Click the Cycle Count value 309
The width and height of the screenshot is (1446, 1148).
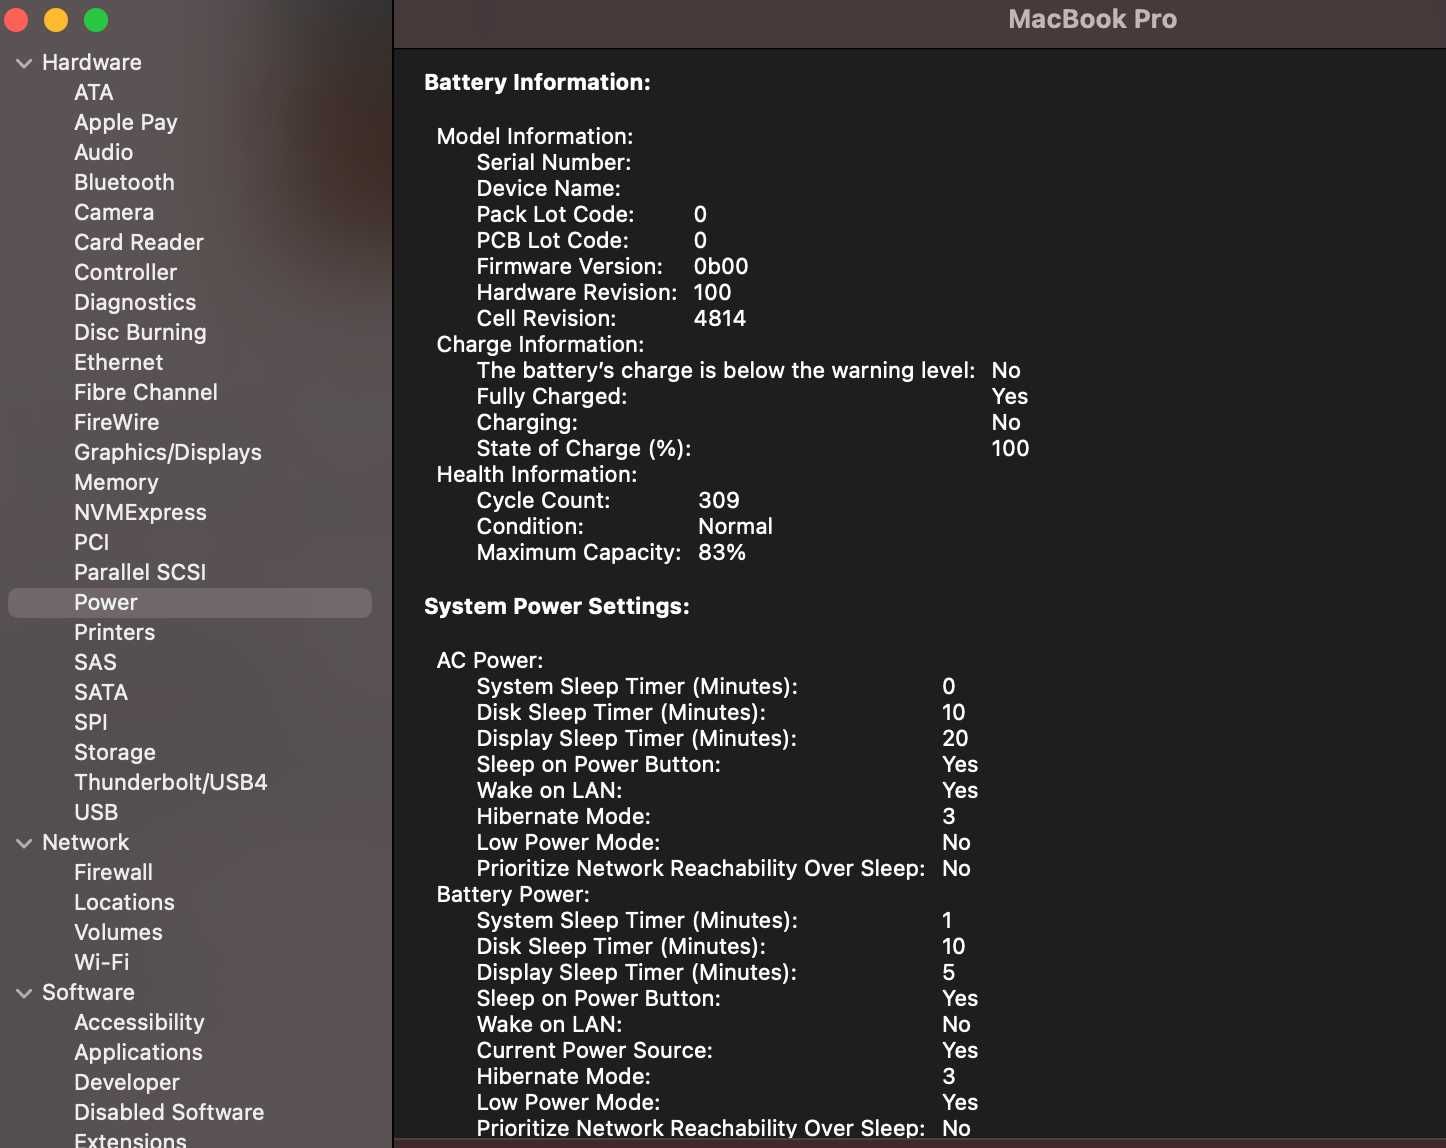(718, 500)
